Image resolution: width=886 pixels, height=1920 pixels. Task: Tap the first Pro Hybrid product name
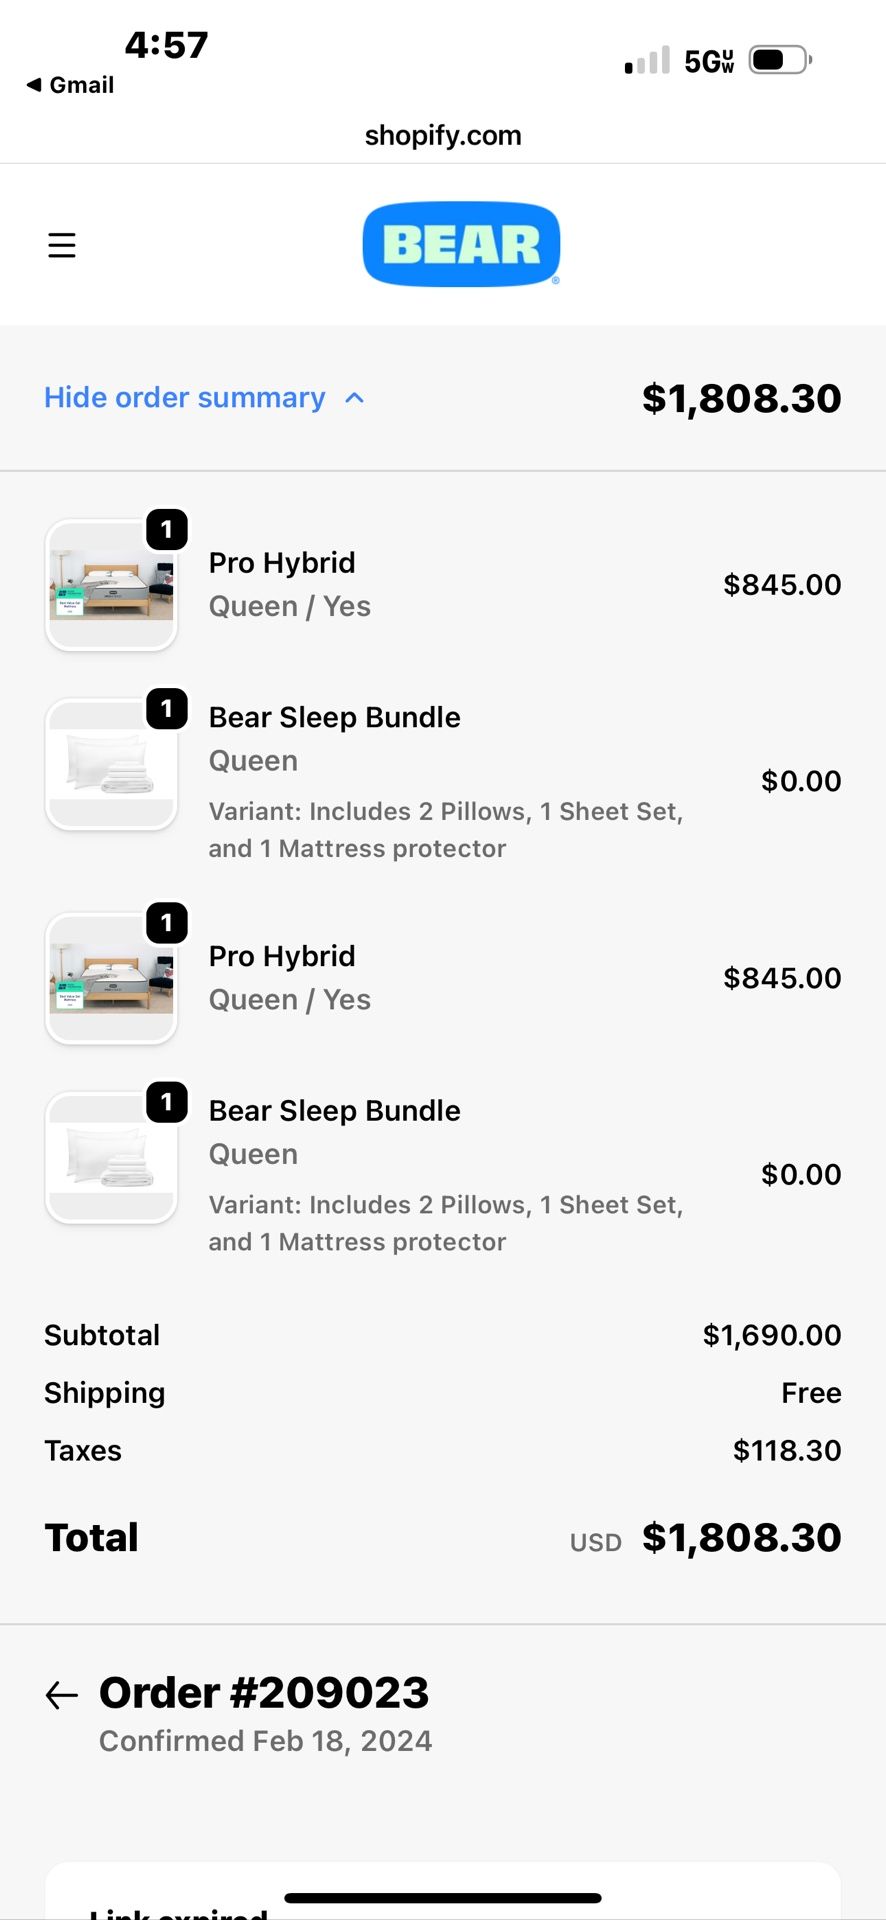pos(282,563)
